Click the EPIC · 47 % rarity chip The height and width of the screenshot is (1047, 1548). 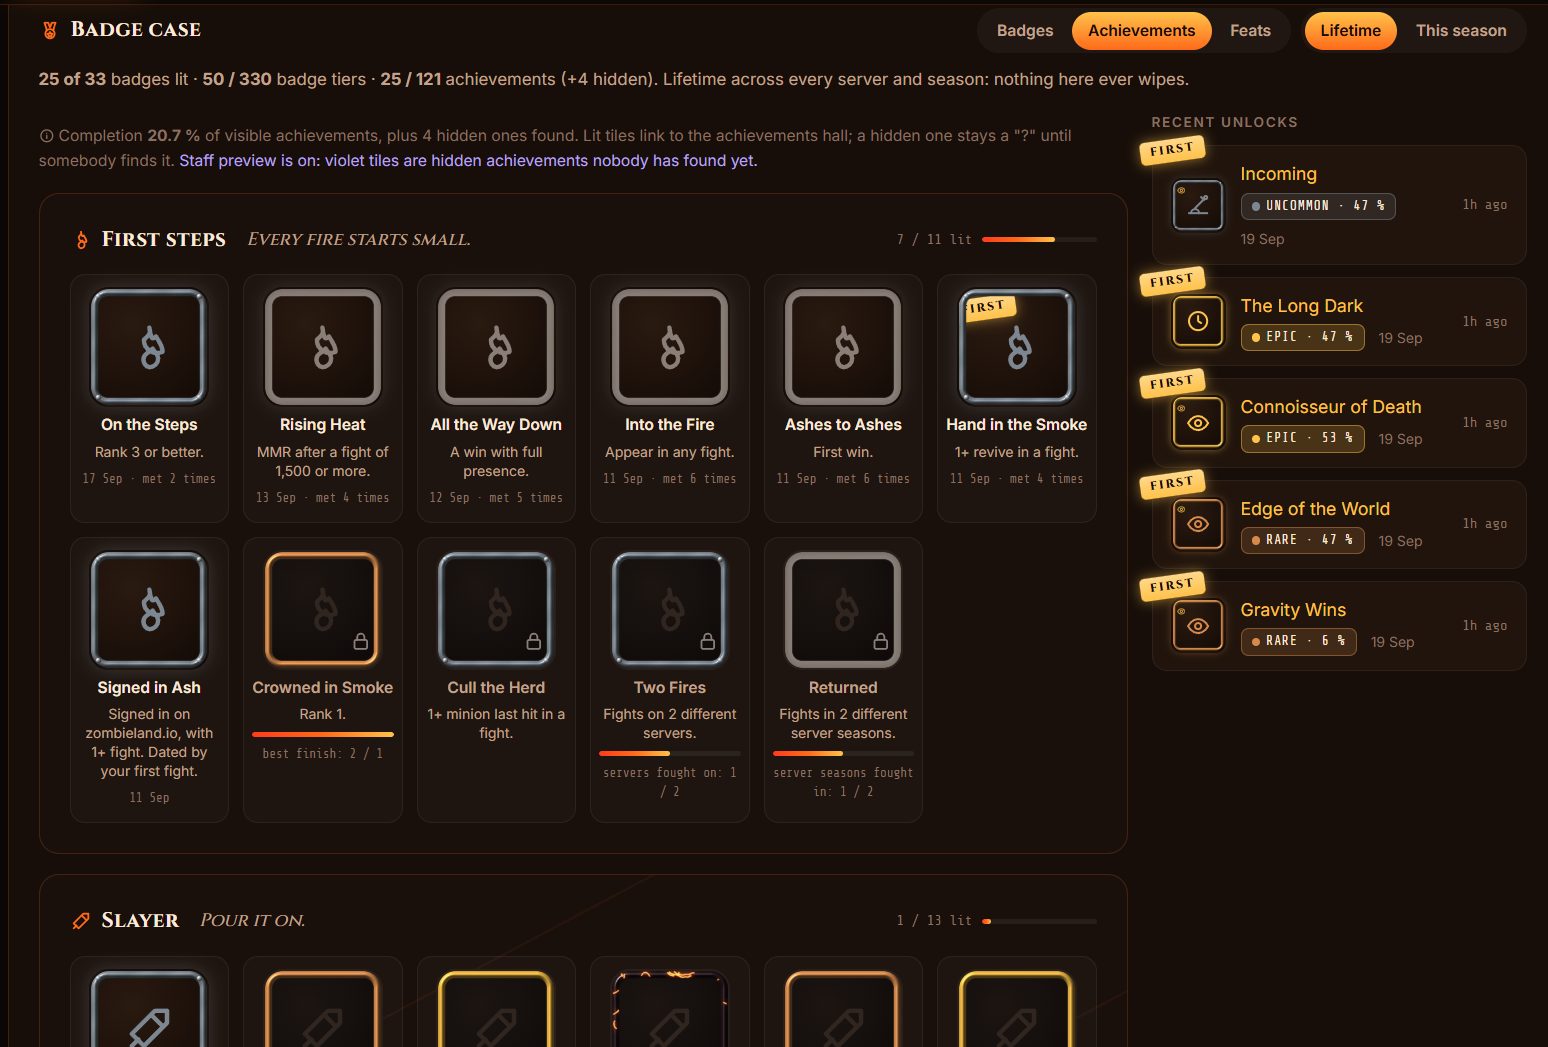pos(1302,337)
